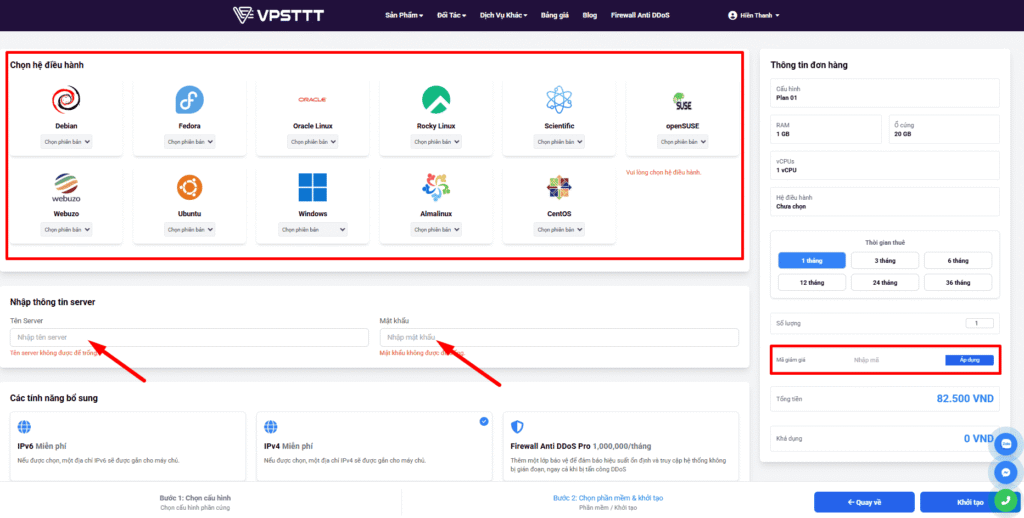The height and width of the screenshot is (518, 1024).
Task: Click the Ubuntu orange circle logo
Action: click(189, 187)
